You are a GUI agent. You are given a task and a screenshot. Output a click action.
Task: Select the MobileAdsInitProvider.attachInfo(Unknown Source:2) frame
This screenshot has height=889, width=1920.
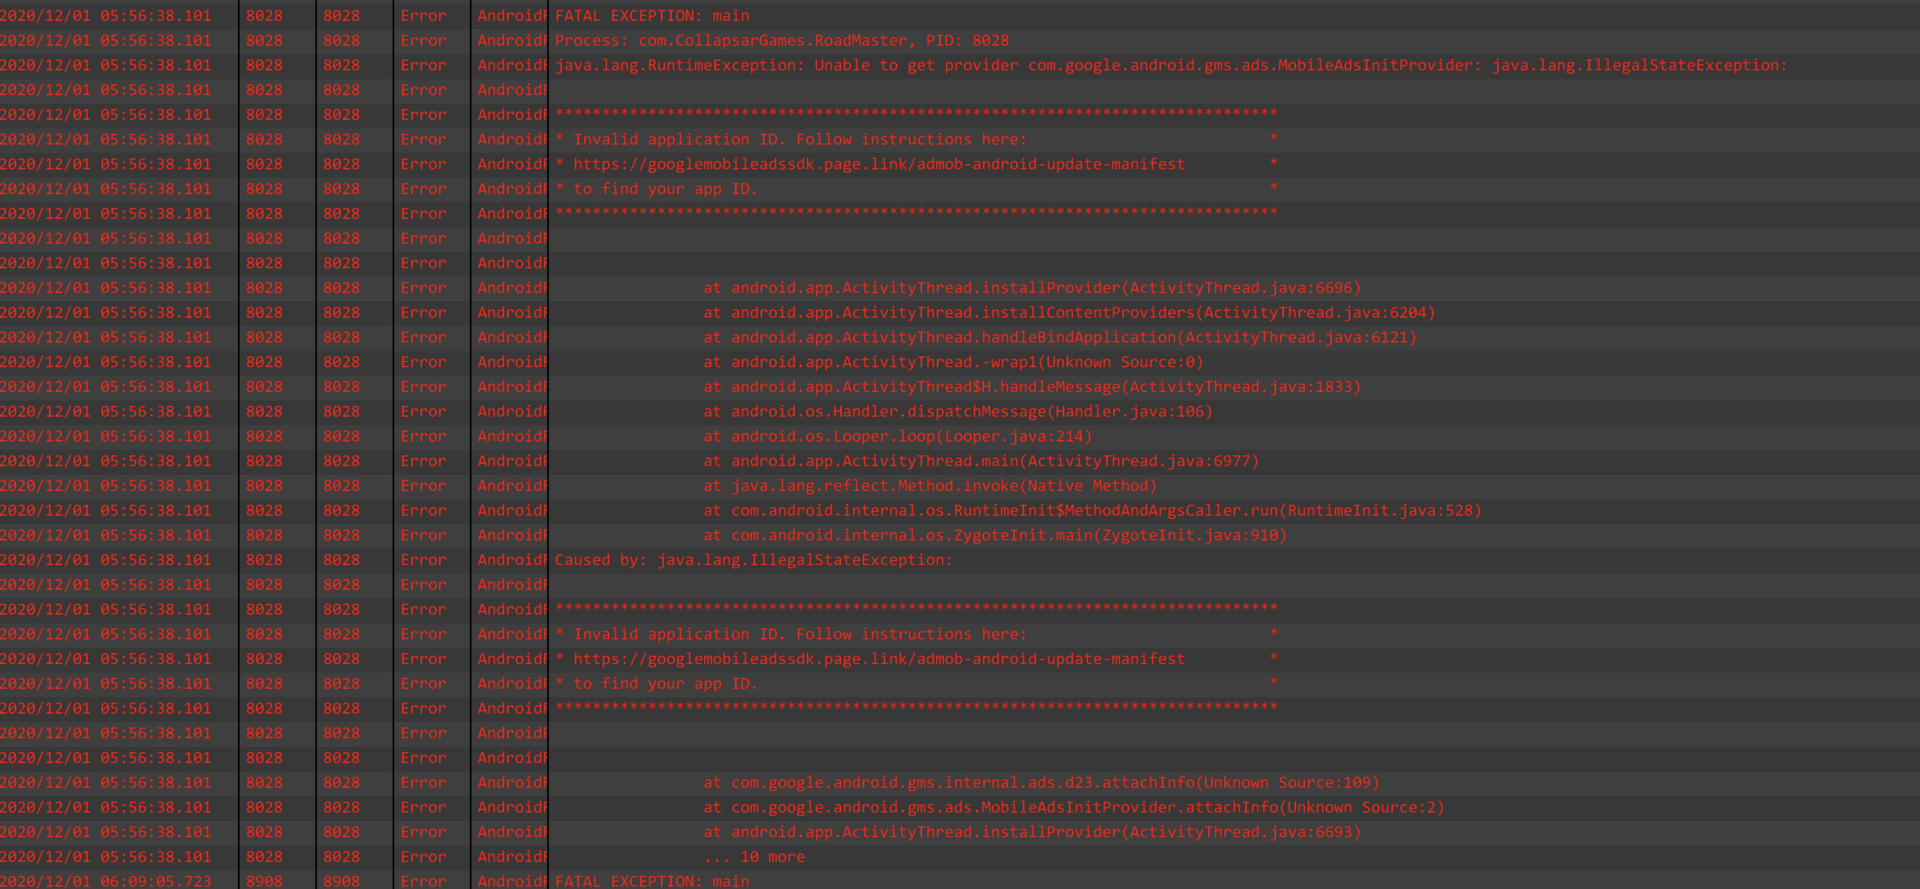[1074, 808]
